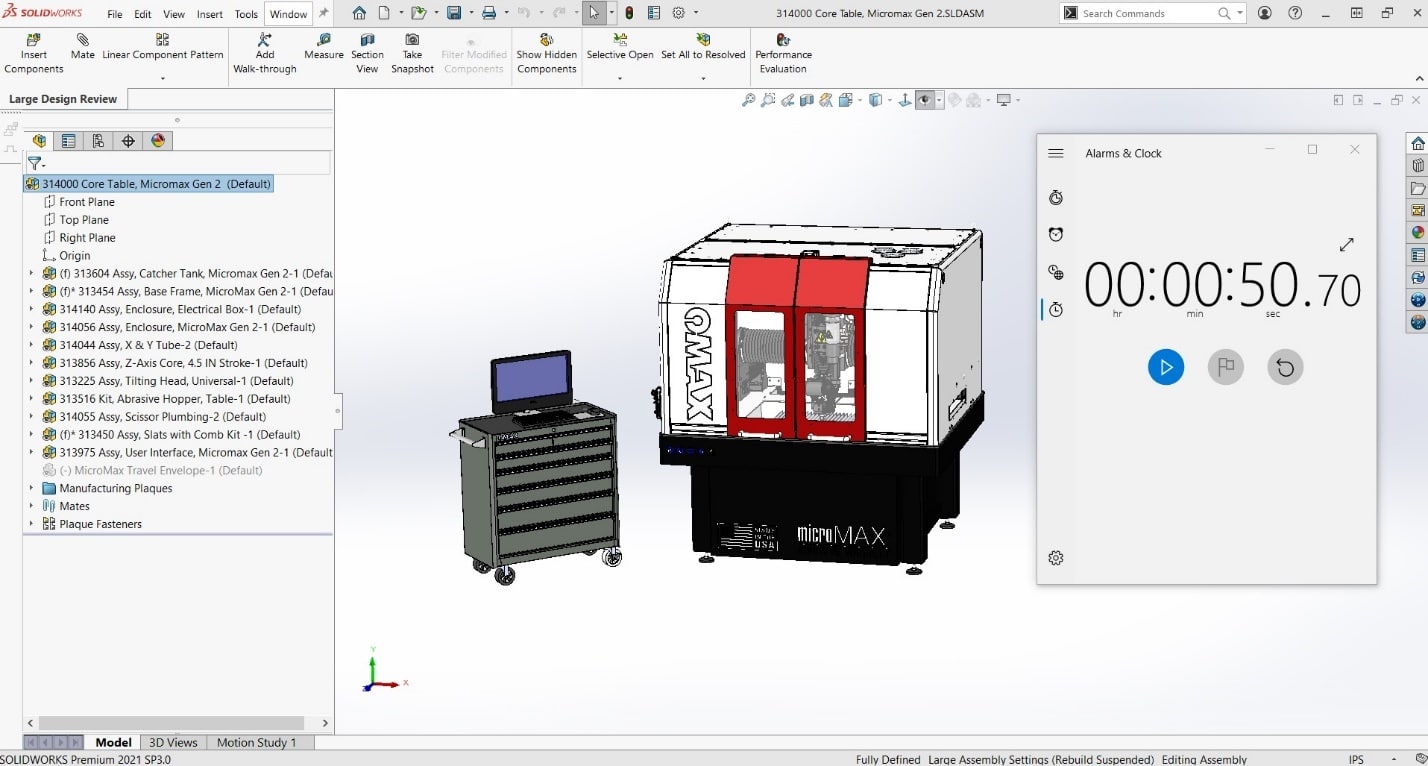Image resolution: width=1428 pixels, height=766 pixels.
Task: Click the Search Commands field
Action: pos(1147,13)
